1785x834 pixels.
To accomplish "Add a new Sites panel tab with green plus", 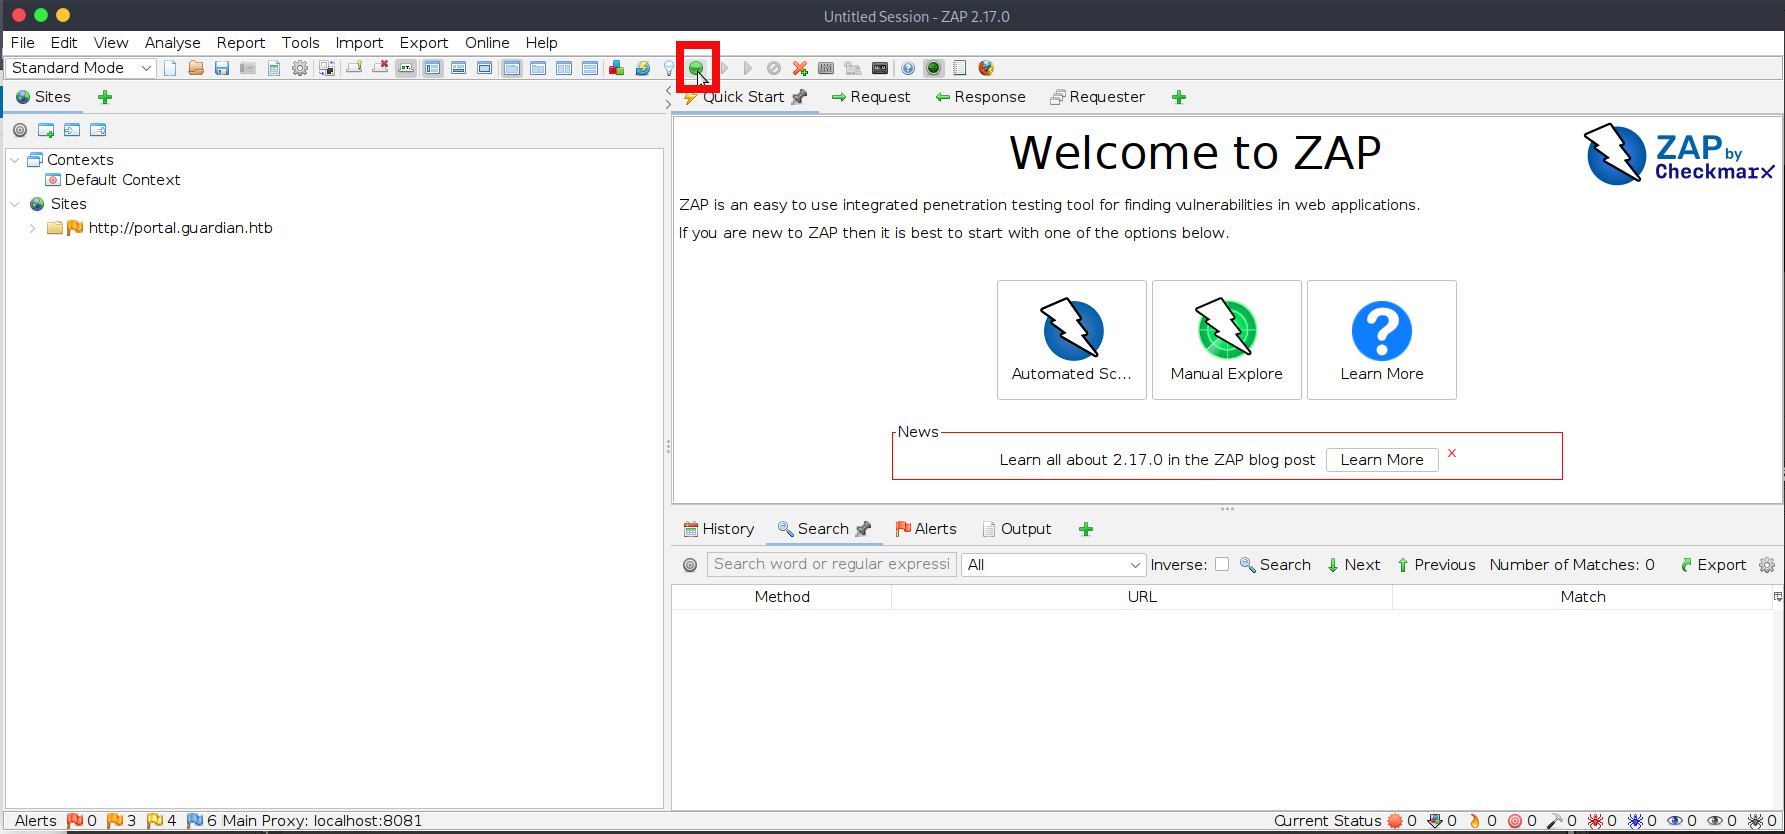I will tap(105, 97).
